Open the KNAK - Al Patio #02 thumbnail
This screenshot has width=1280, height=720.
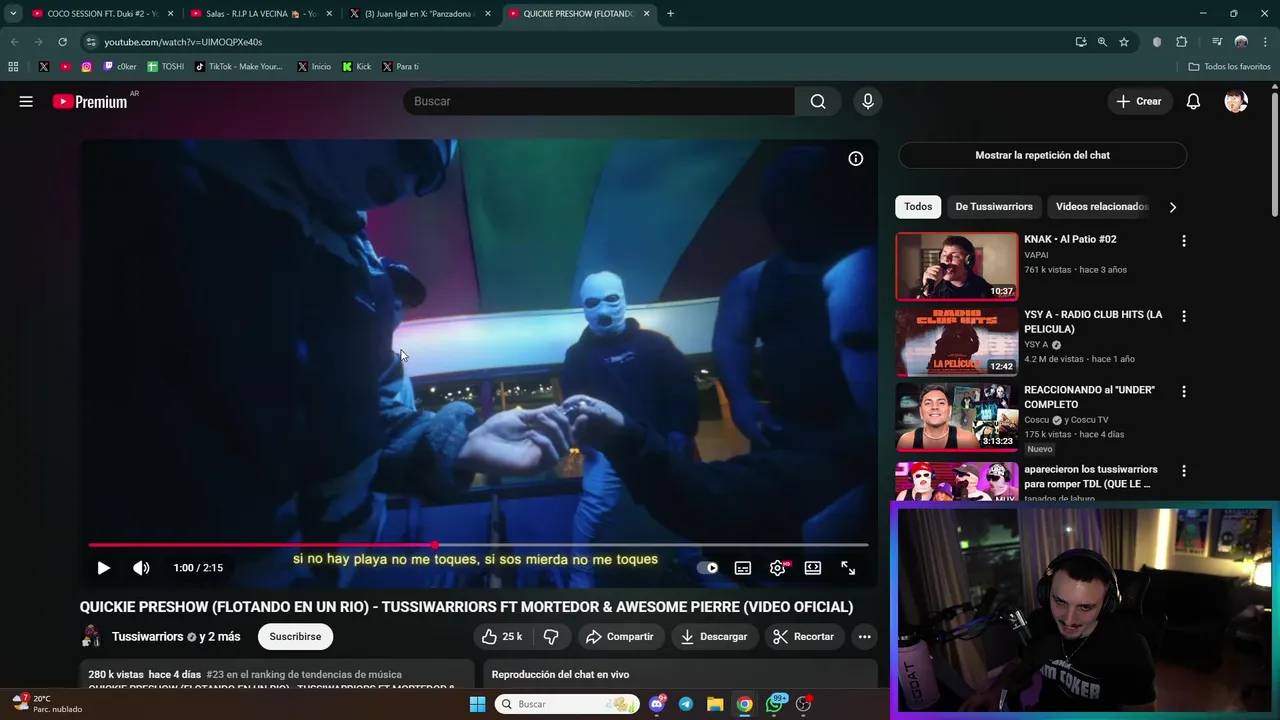(x=957, y=266)
